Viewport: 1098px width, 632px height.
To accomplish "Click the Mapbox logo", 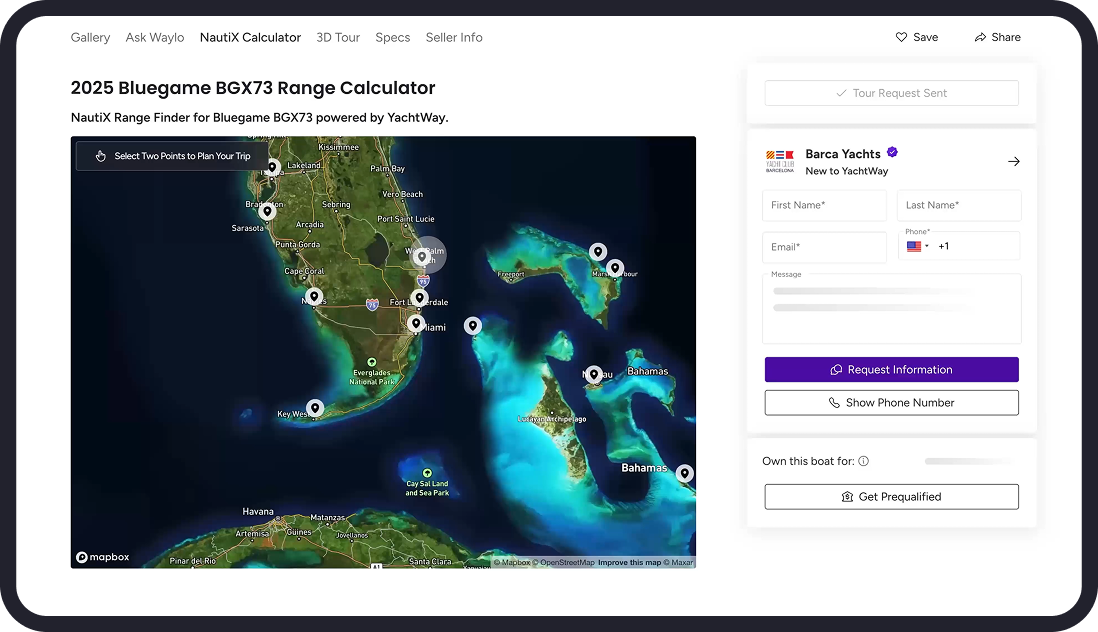I will pos(103,557).
